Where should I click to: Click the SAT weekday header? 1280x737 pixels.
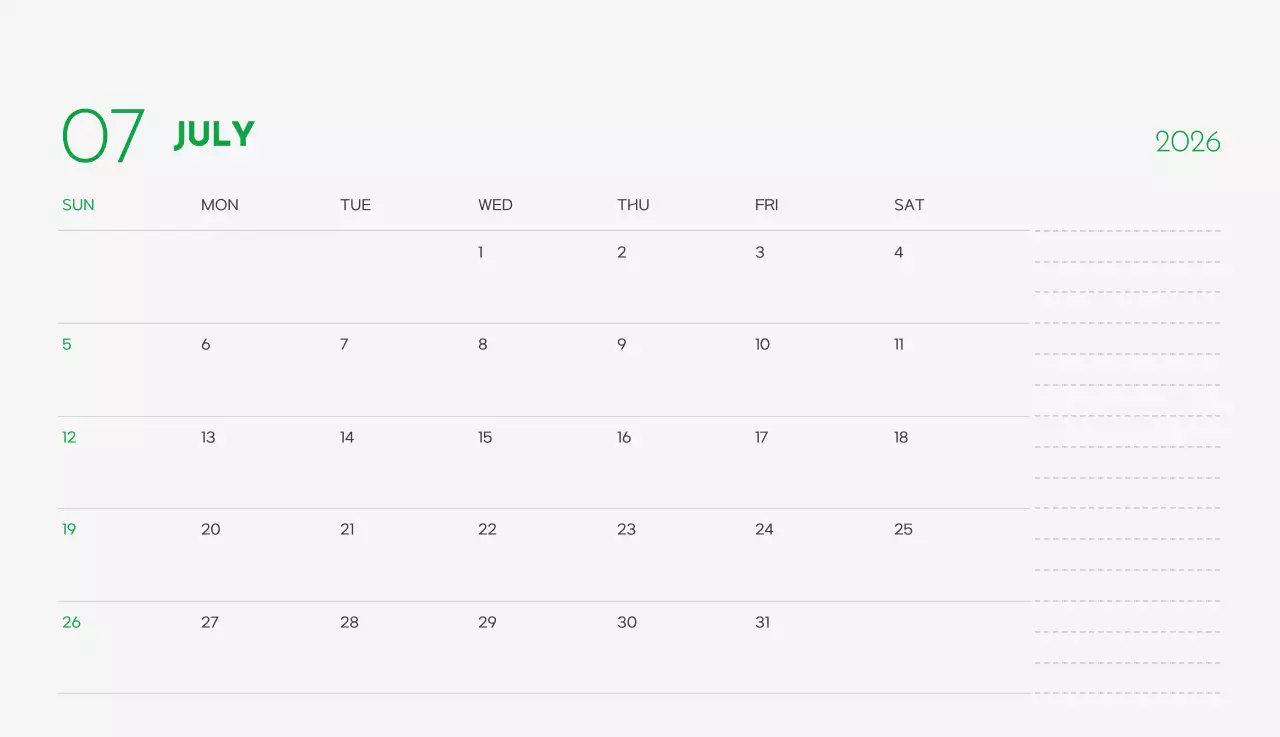(909, 205)
